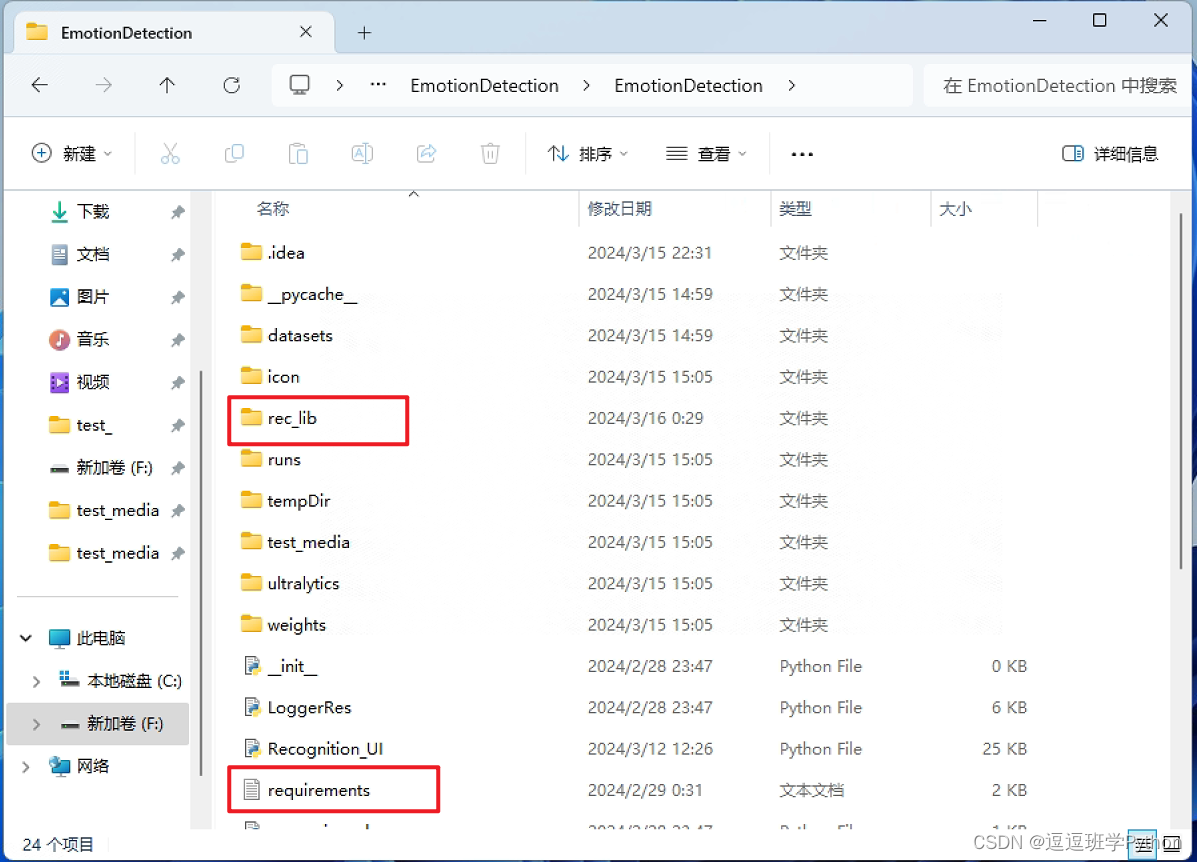
Task: Select the runs folder
Action: 284,460
